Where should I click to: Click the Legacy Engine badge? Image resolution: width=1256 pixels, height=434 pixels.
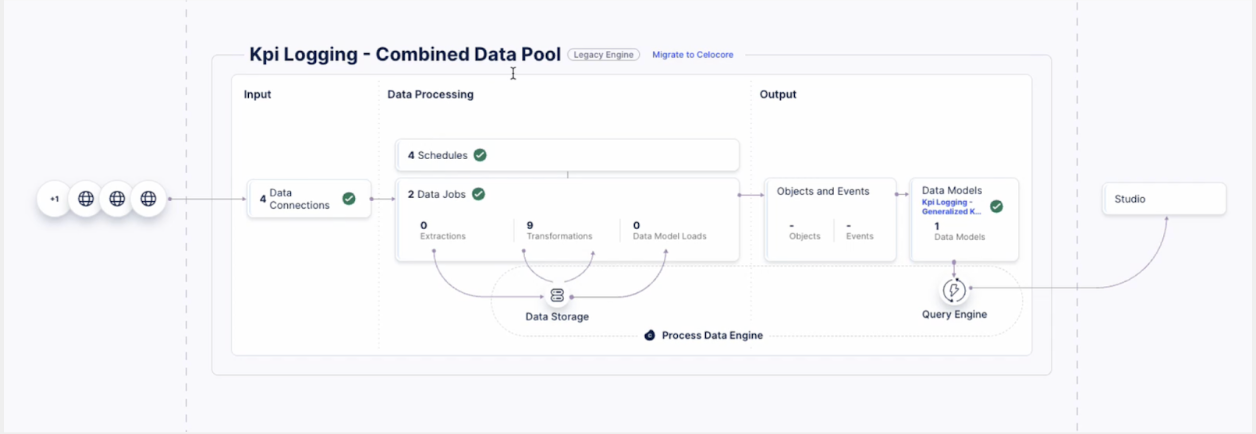click(603, 55)
